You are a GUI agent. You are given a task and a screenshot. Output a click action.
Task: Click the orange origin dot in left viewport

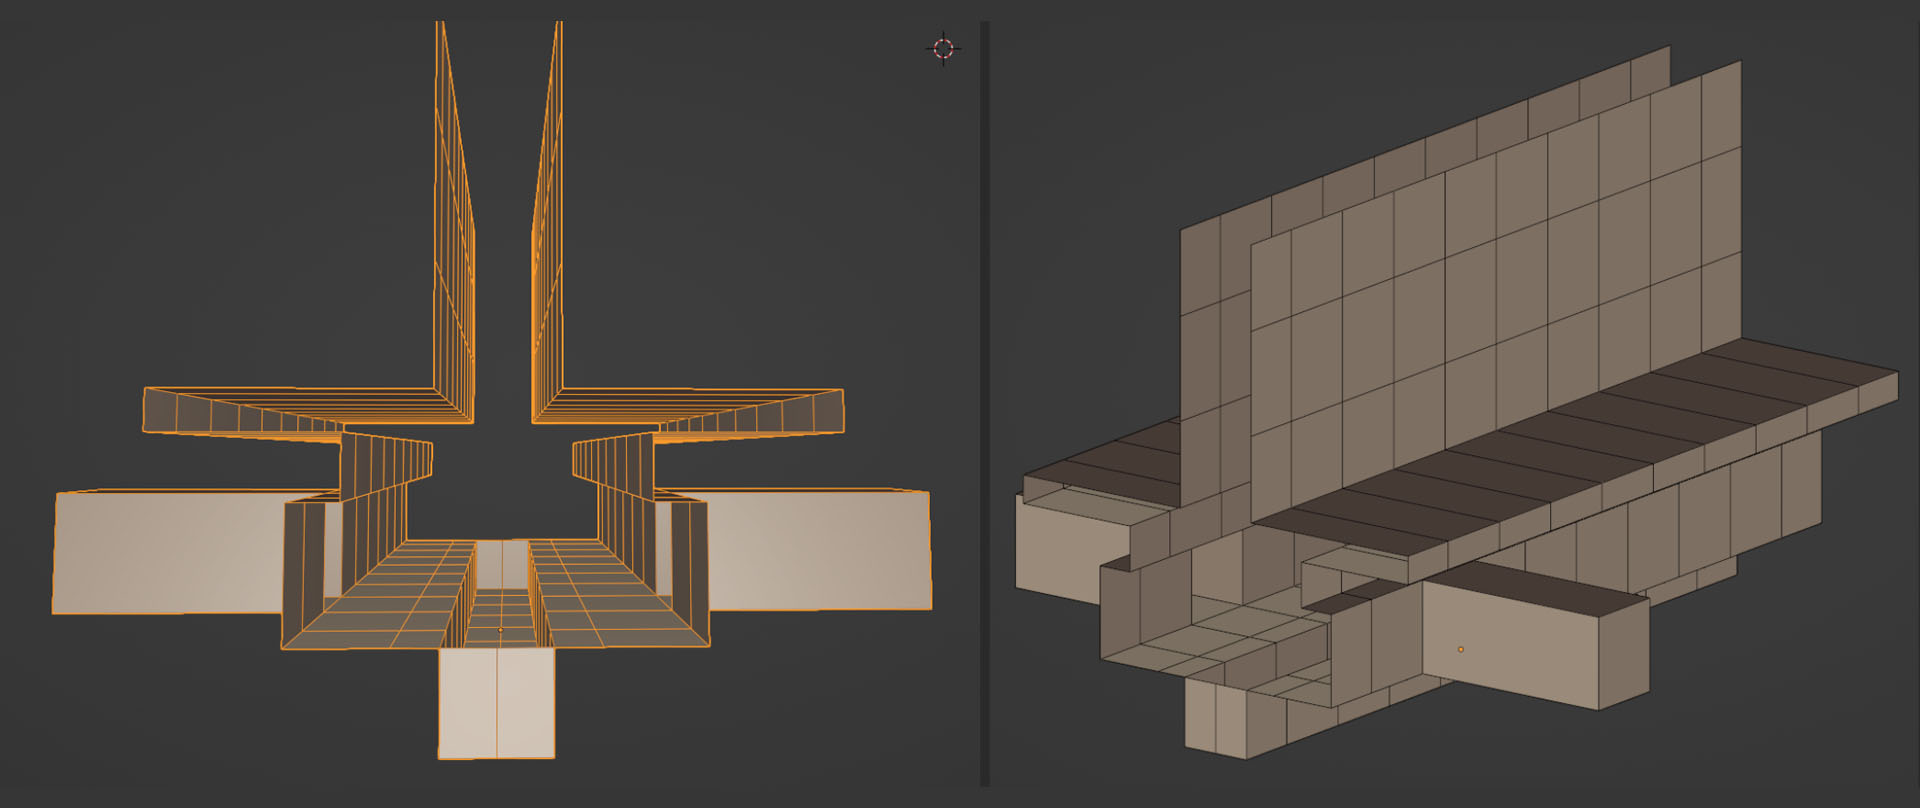click(501, 630)
